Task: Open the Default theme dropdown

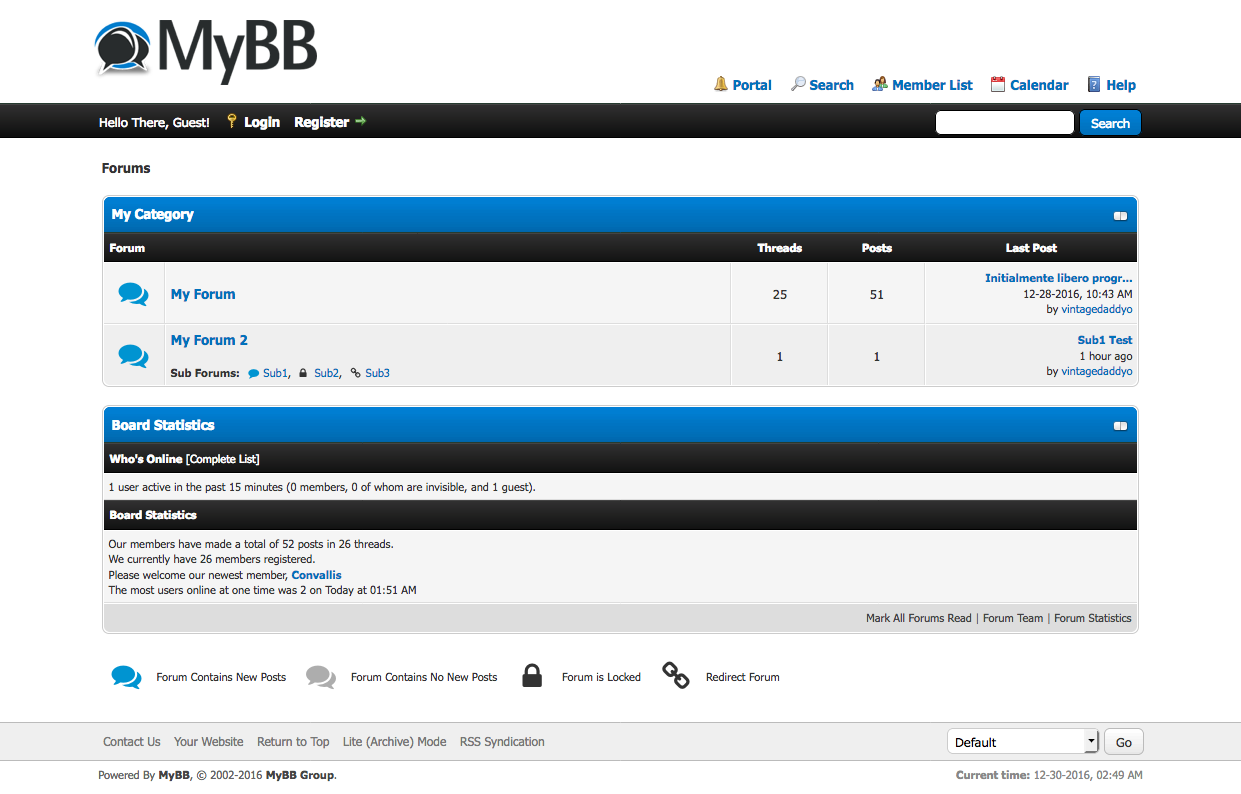Action: click(x=1023, y=742)
